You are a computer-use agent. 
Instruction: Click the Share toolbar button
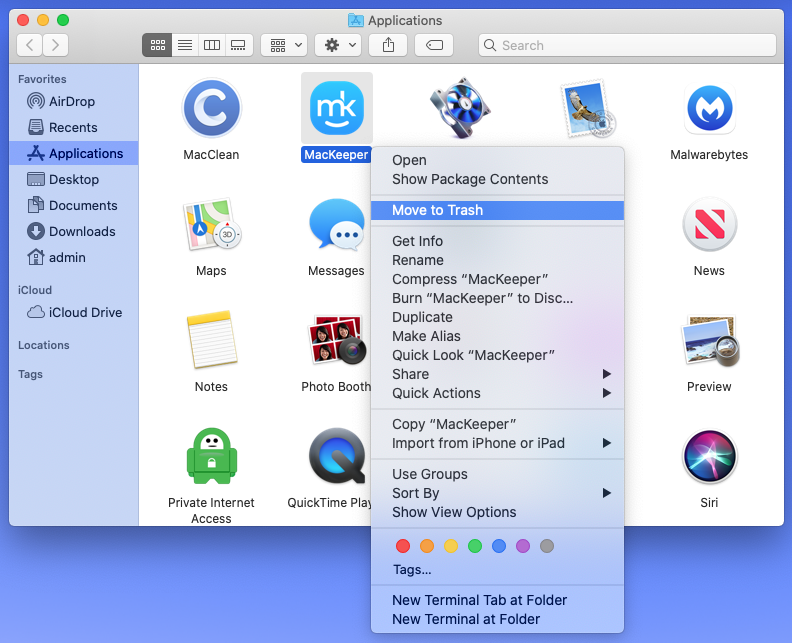[x=388, y=45]
